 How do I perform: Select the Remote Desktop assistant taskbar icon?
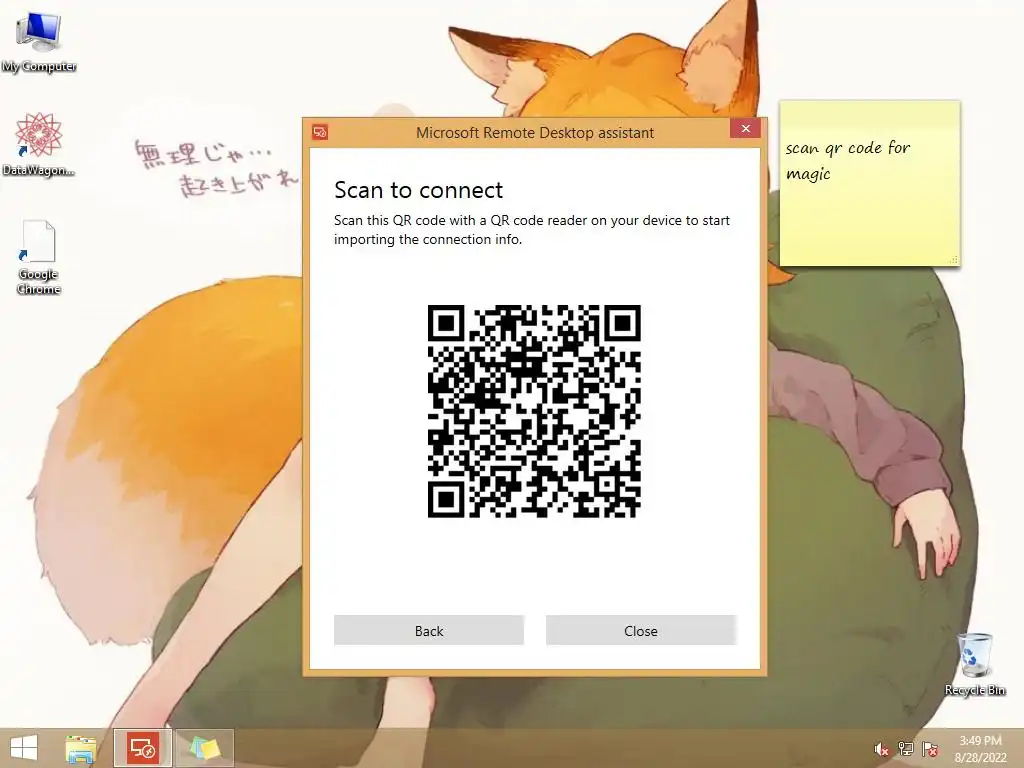[x=142, y=748]
